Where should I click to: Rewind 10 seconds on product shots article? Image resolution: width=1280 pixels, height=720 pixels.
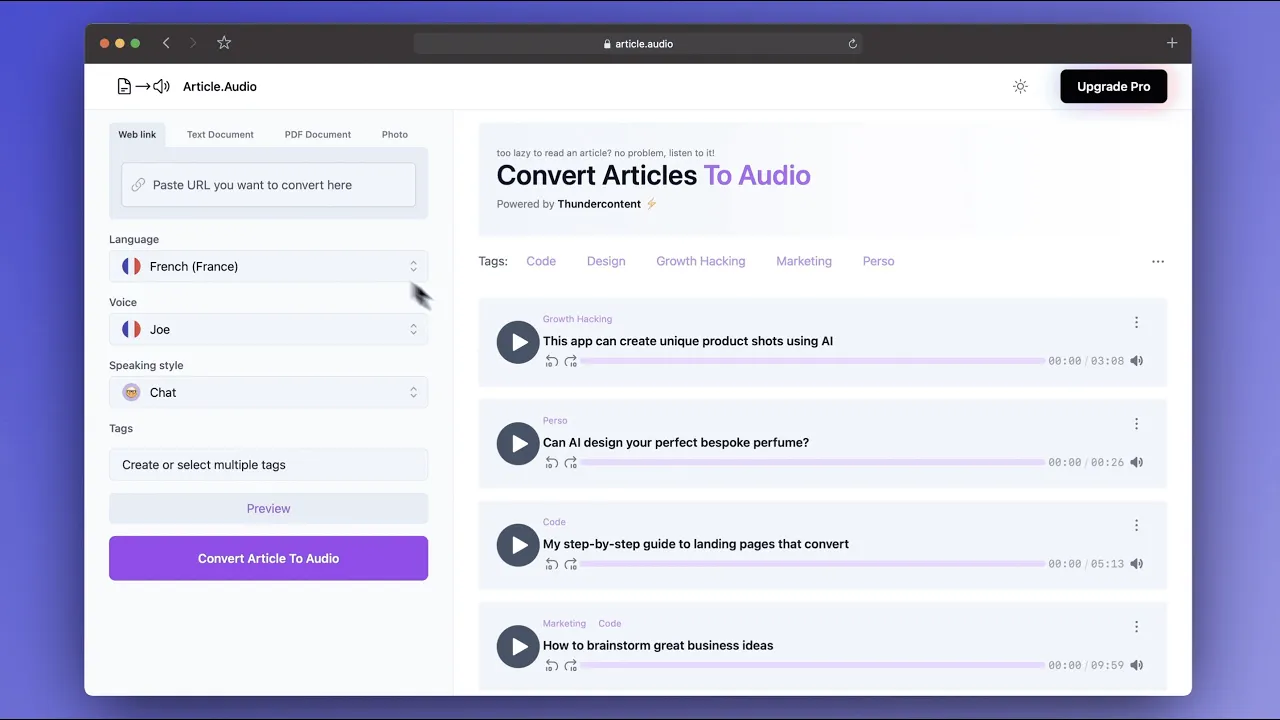pyautogui.click(x=551, y=361)
